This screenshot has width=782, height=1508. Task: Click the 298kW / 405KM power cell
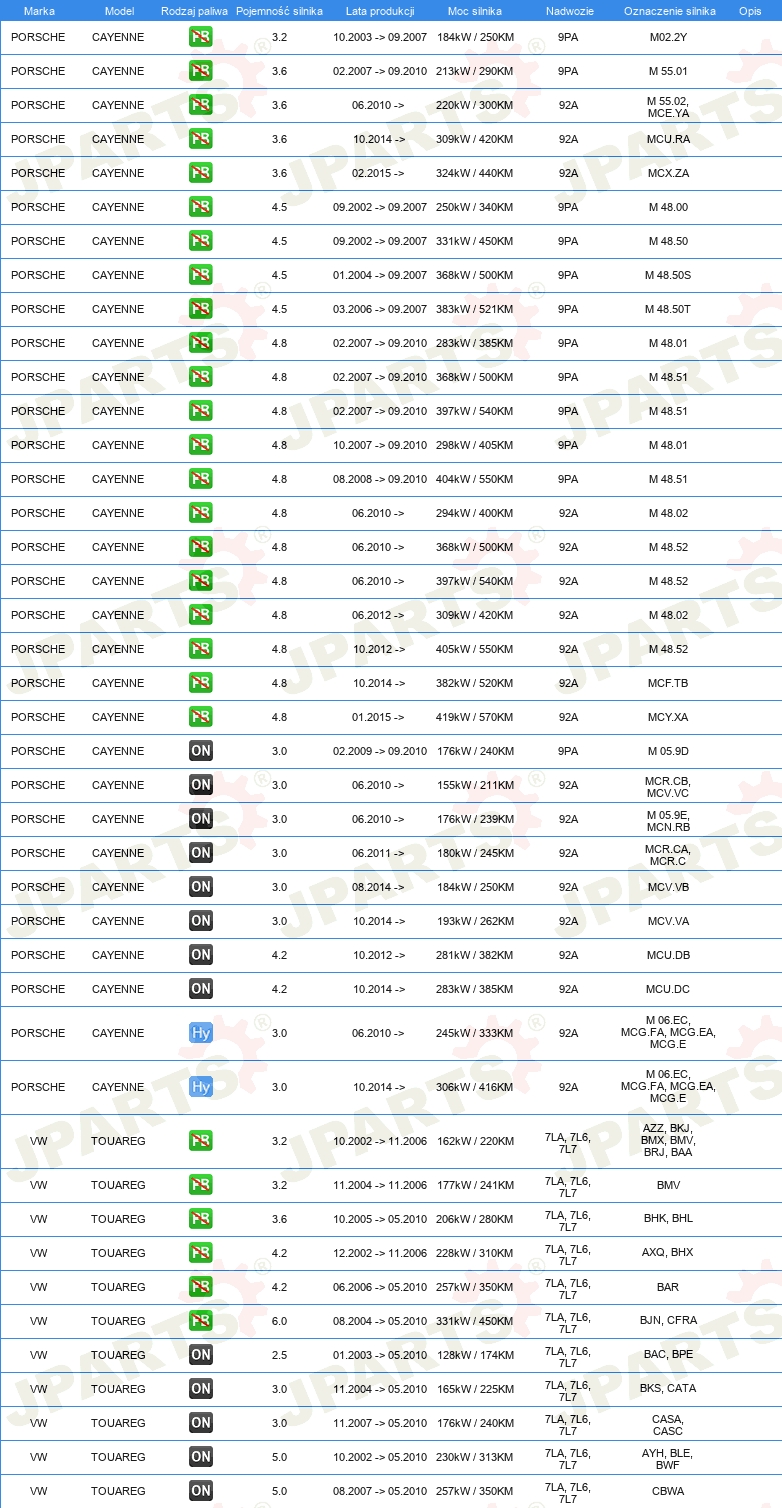[475, 445]
